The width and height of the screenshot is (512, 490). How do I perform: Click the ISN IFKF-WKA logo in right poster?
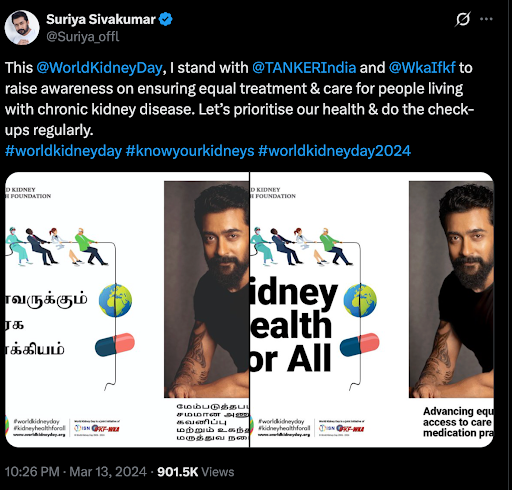(x=342, y=428)
